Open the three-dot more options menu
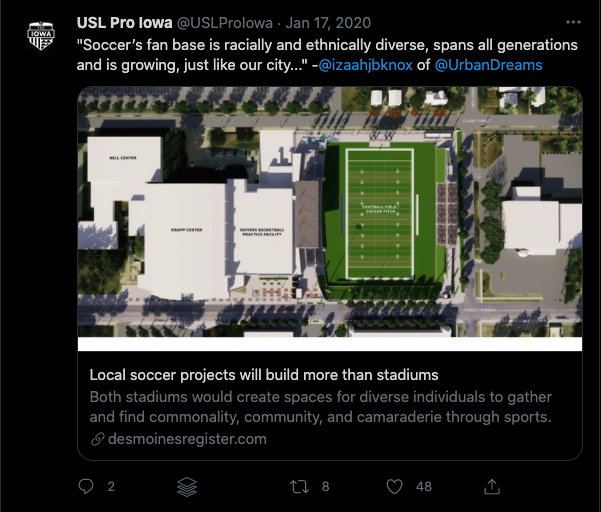The width and height of the screenshot is (601, 512). tap(573, 22)
